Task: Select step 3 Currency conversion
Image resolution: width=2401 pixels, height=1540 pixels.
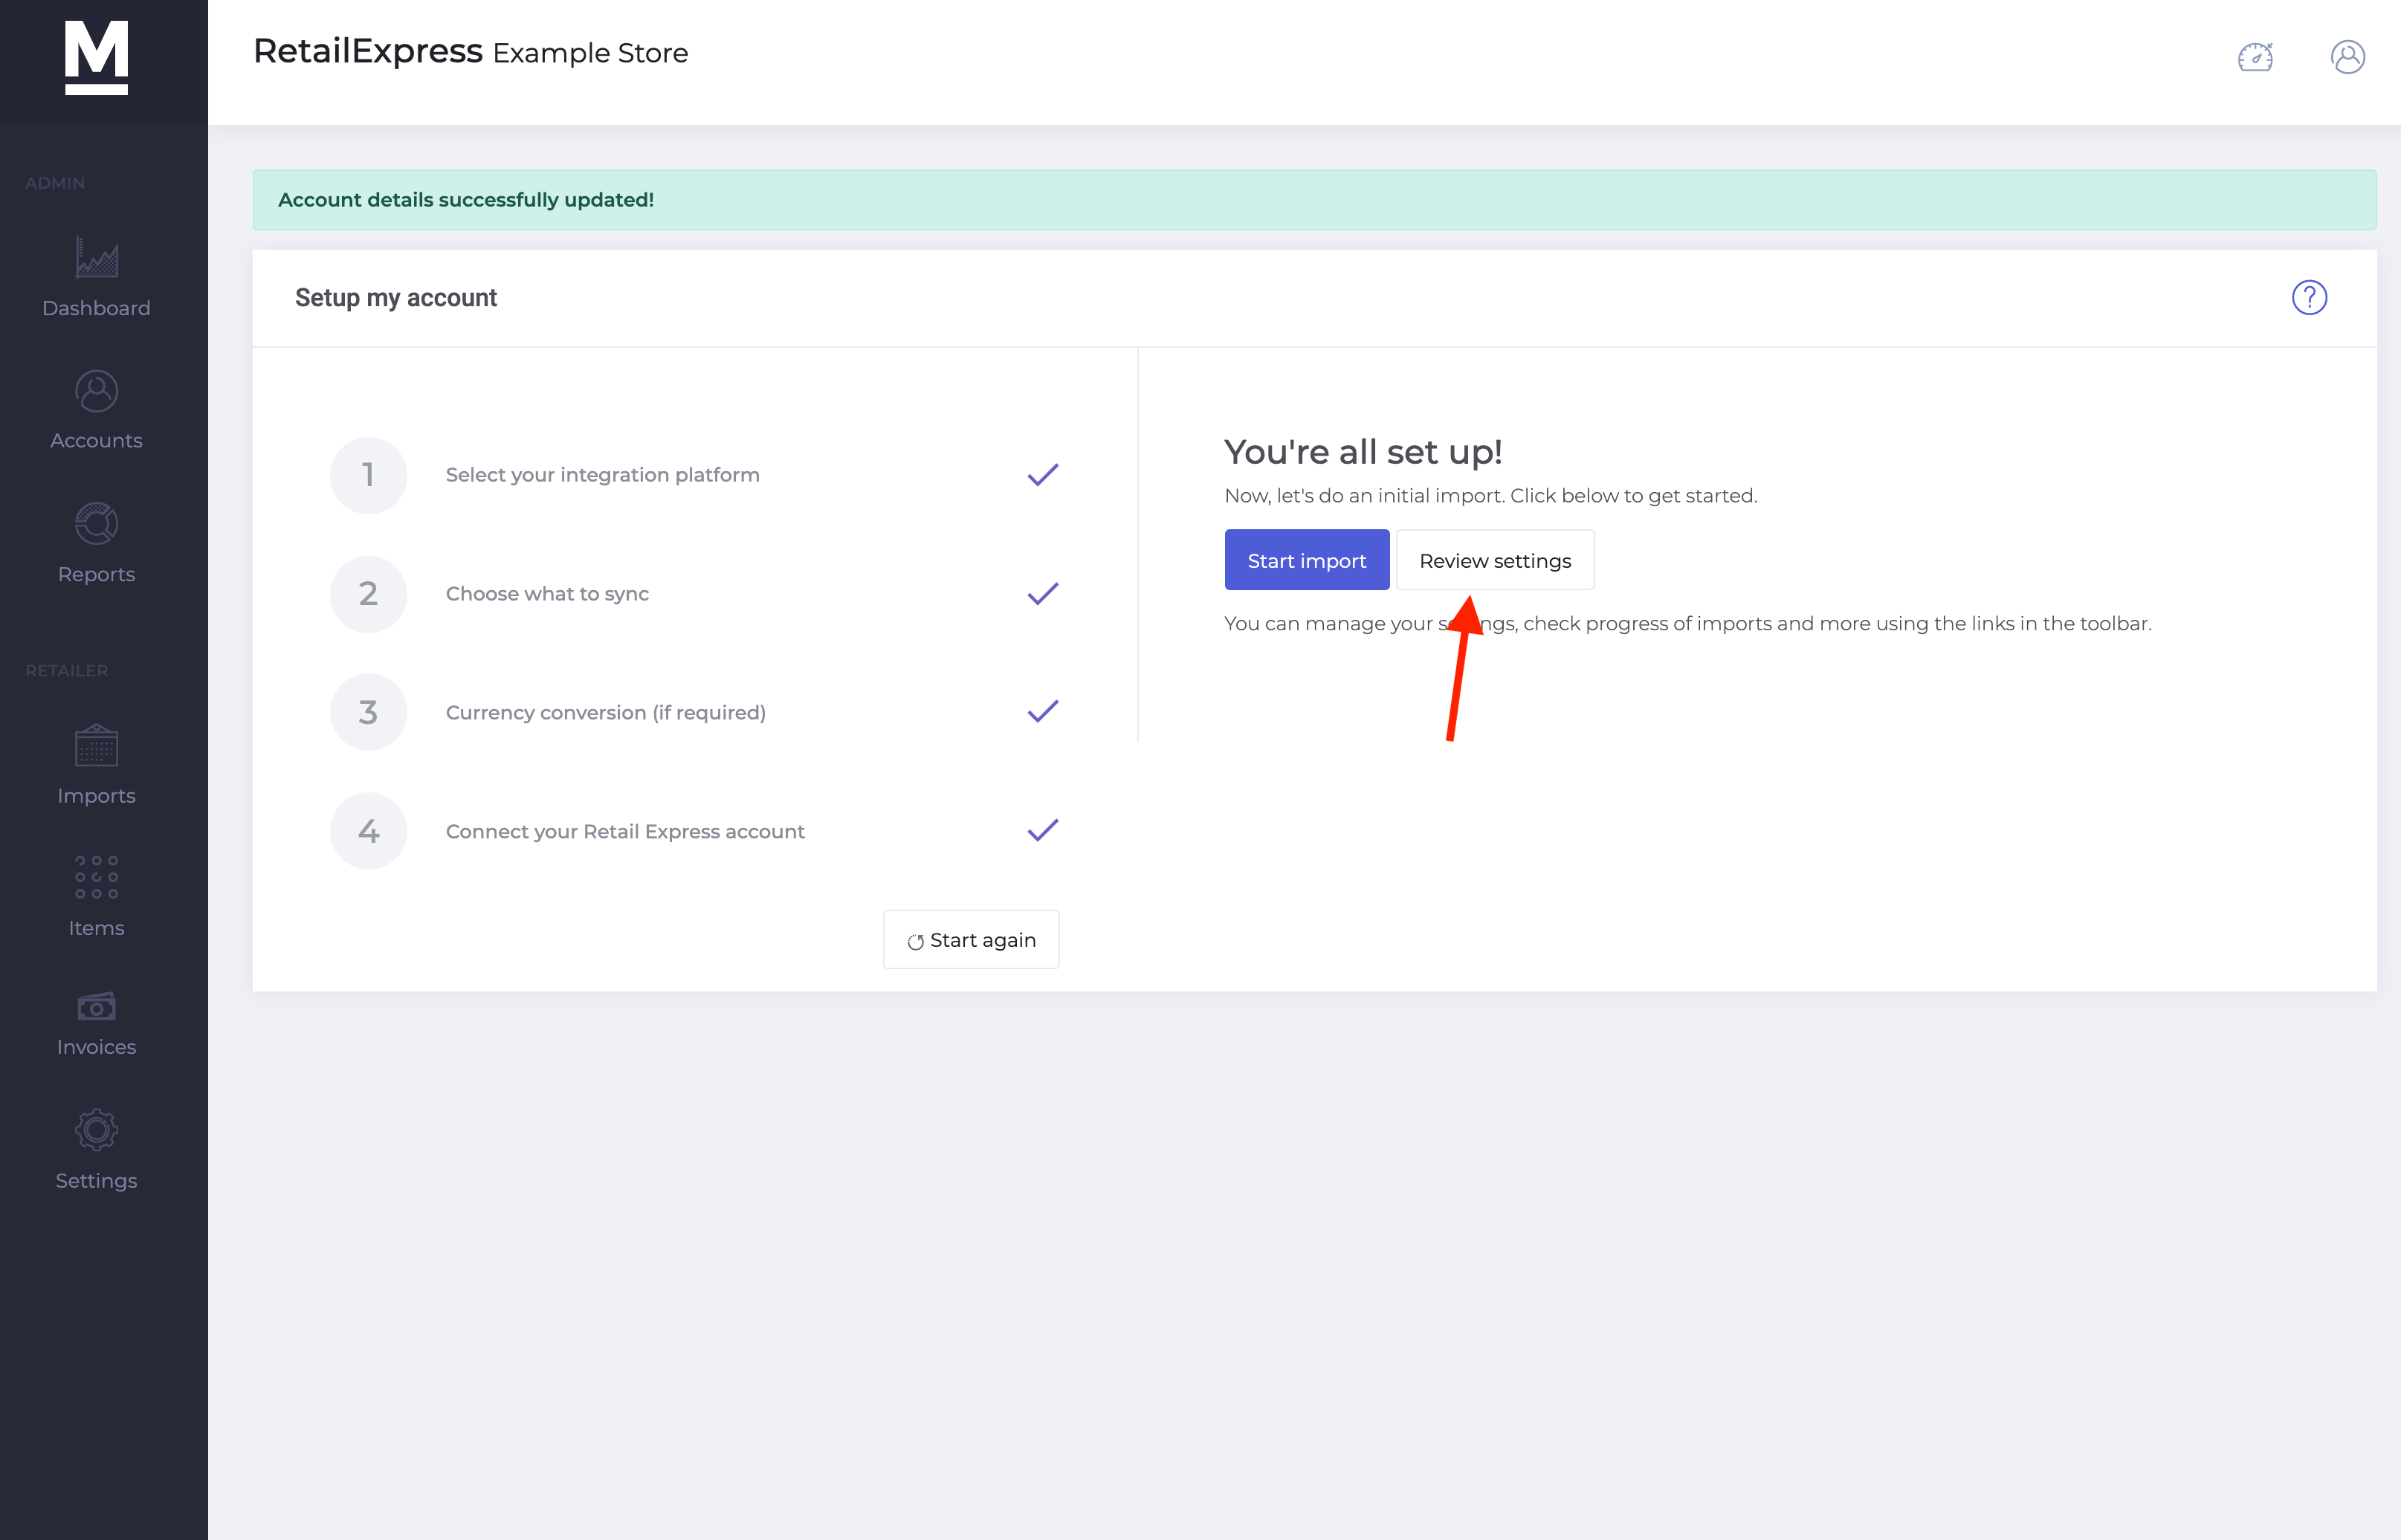Action: point(694,712)
